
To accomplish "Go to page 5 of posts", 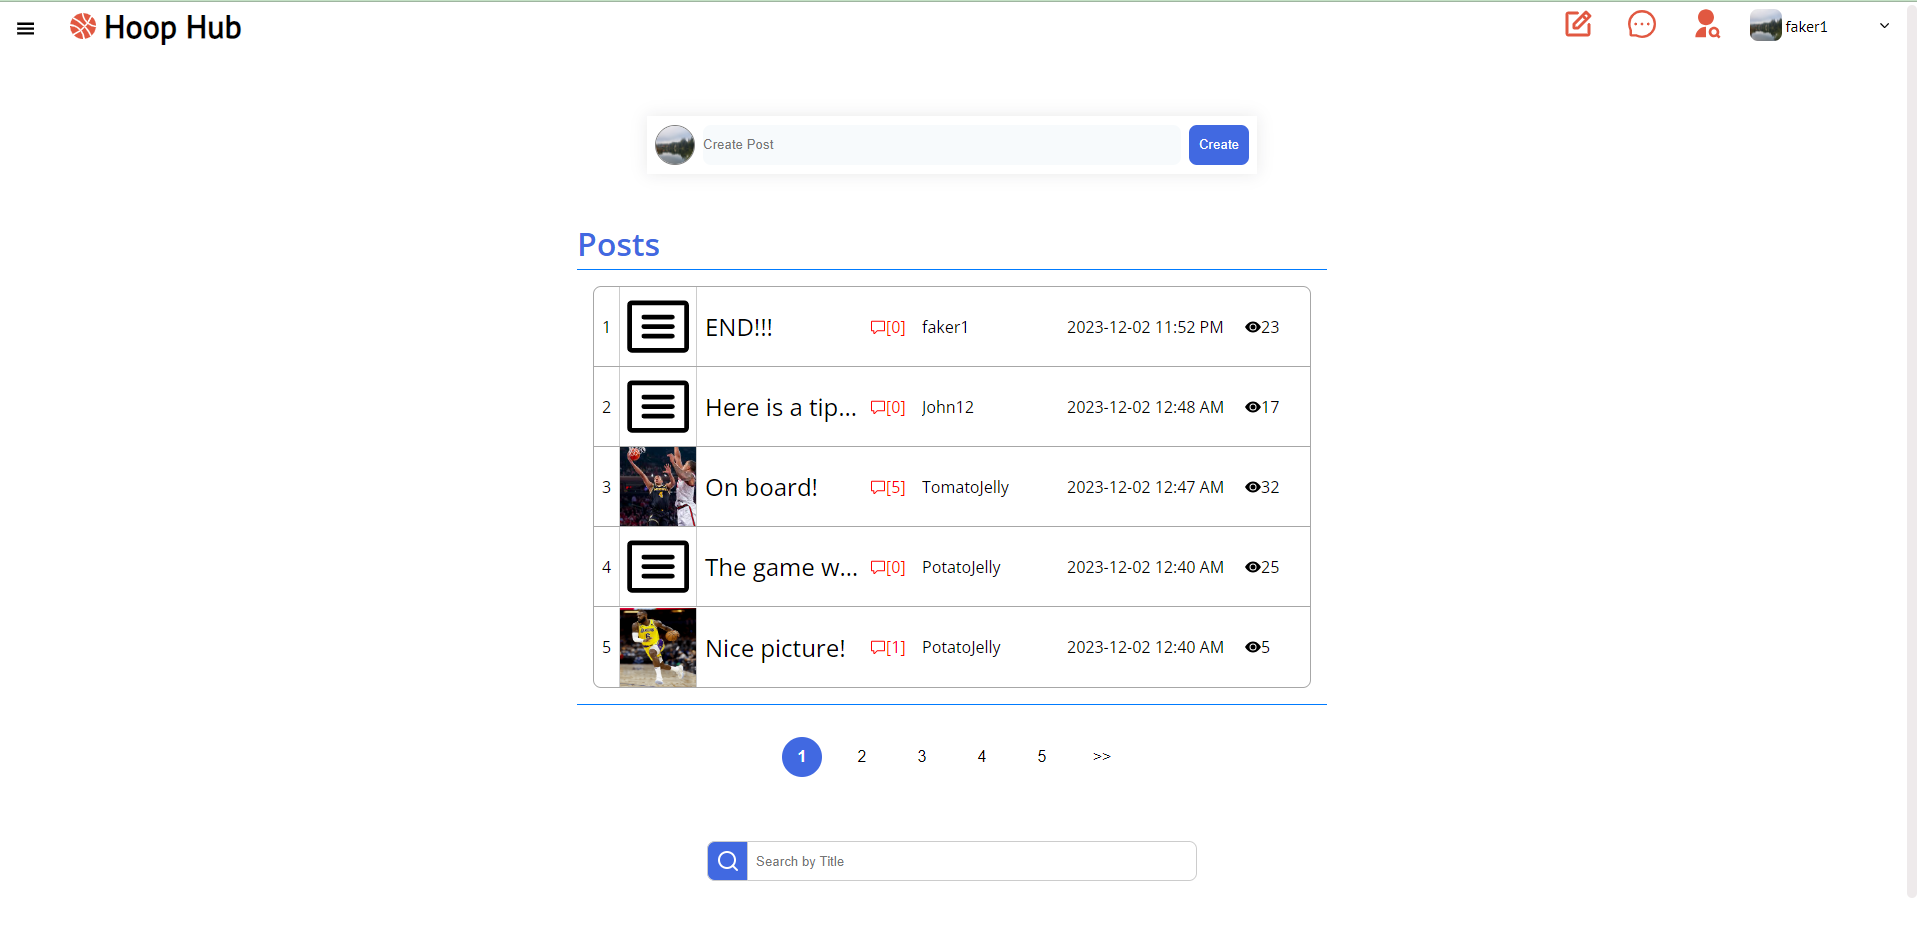I will pos(1041,757).
